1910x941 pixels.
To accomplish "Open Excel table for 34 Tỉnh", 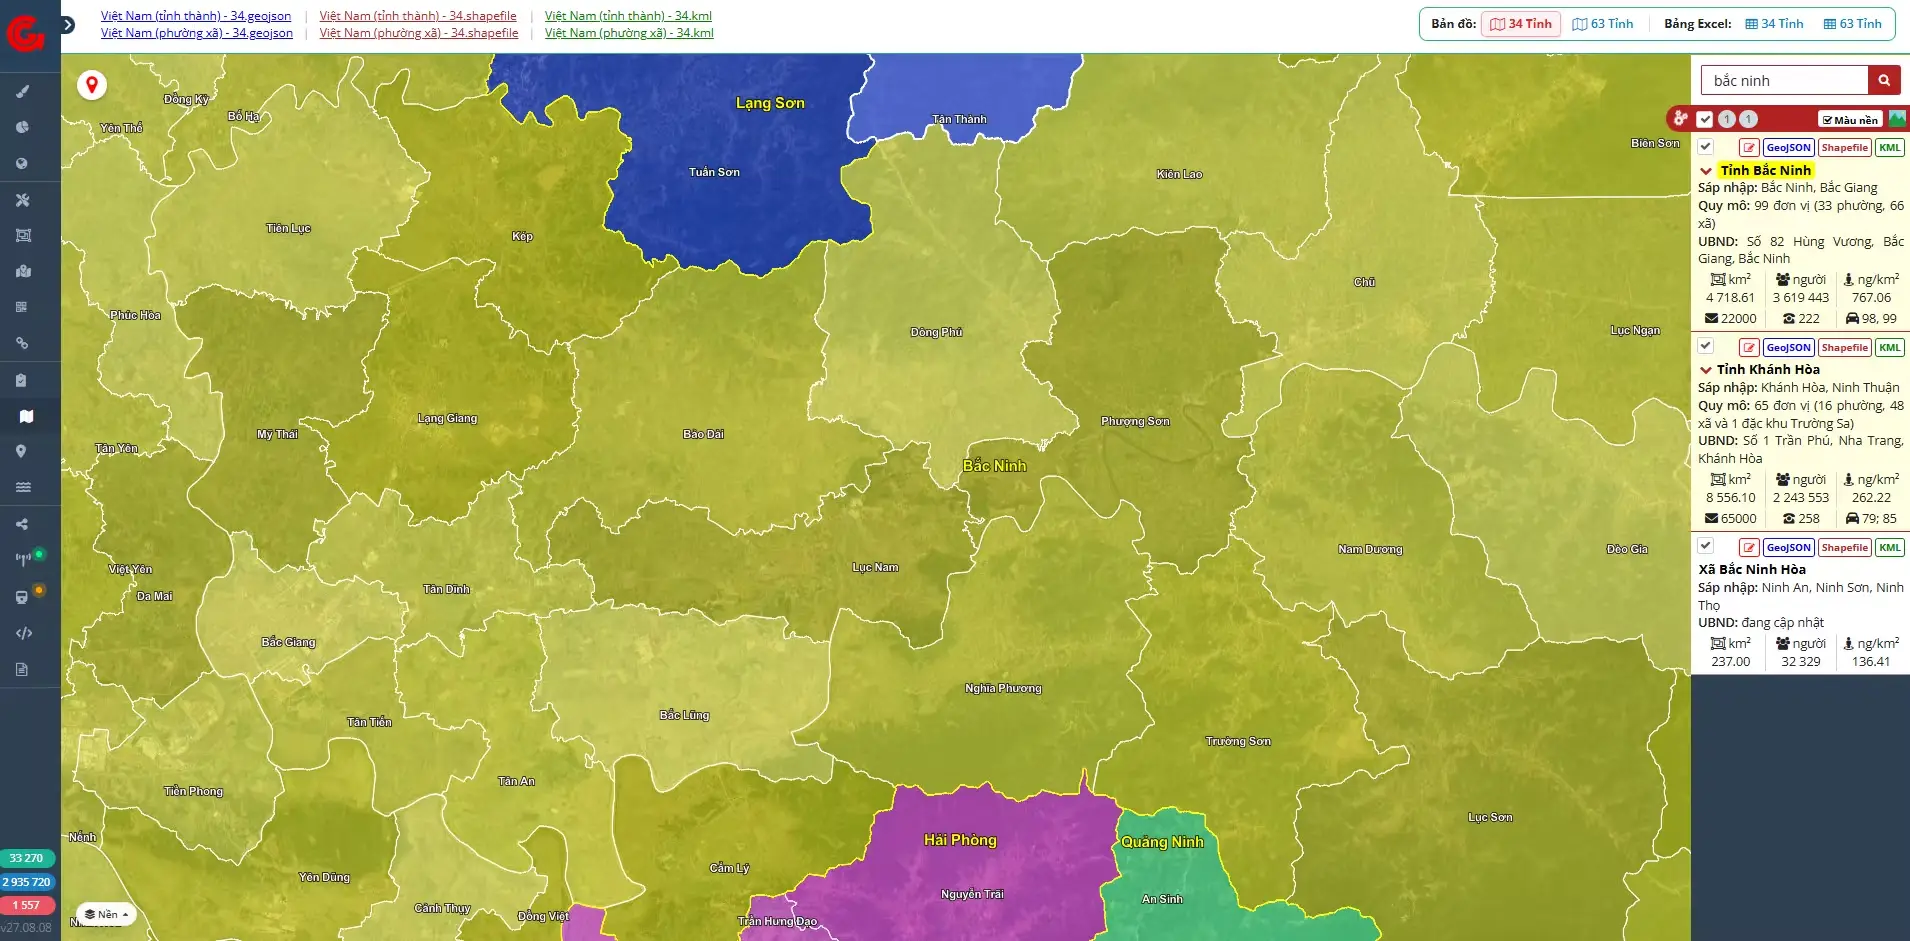I will 1775,24.
